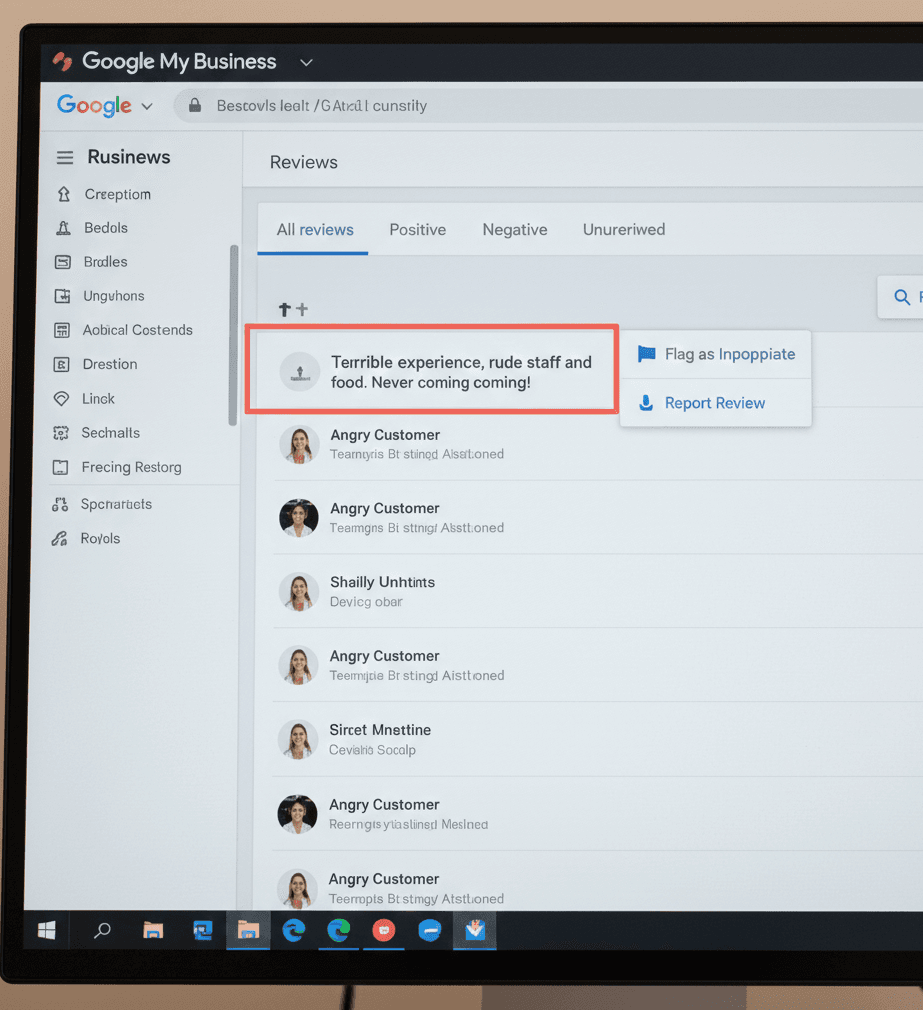The width and height of the screenshot is (923, 1010).
Task: Click the Report Review download-style icon
Action: click(646, 403)
